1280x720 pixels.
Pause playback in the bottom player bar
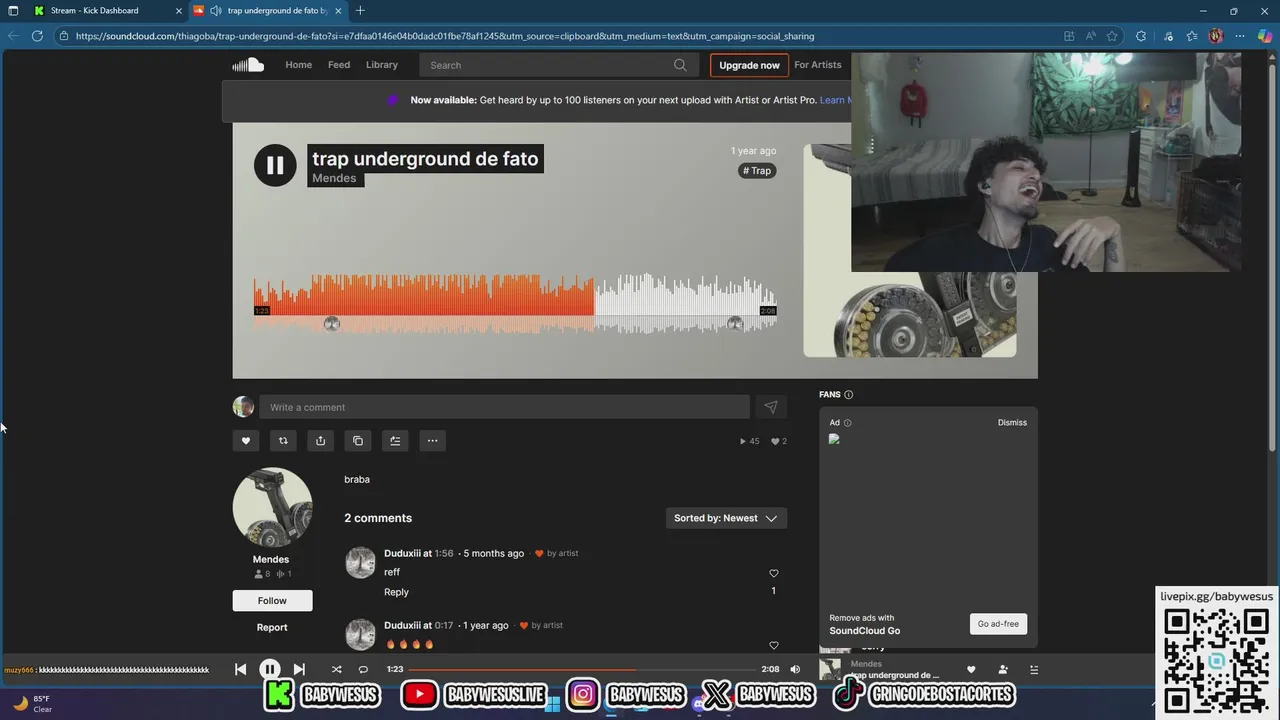(x=269, y=669)
